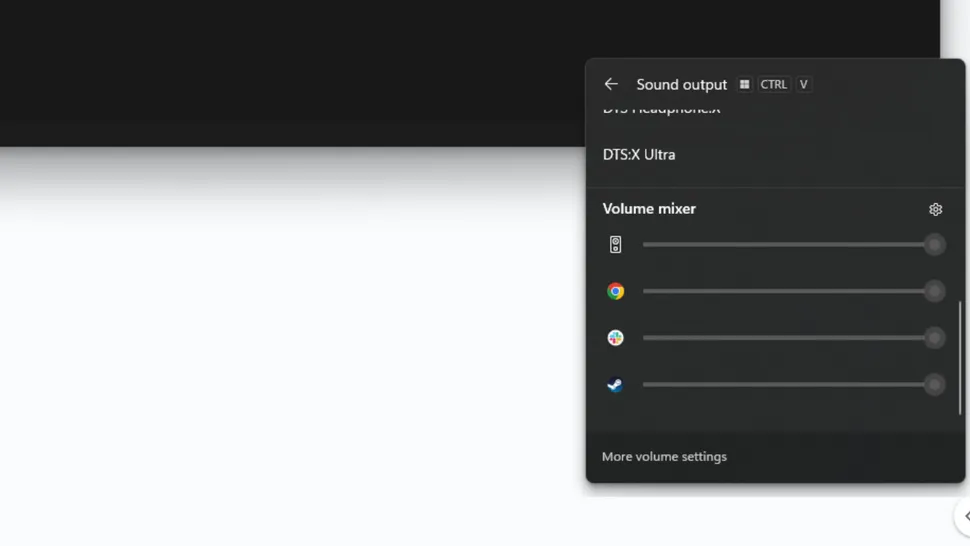
Task: Open More volume settings
Action: click(664, 457)
